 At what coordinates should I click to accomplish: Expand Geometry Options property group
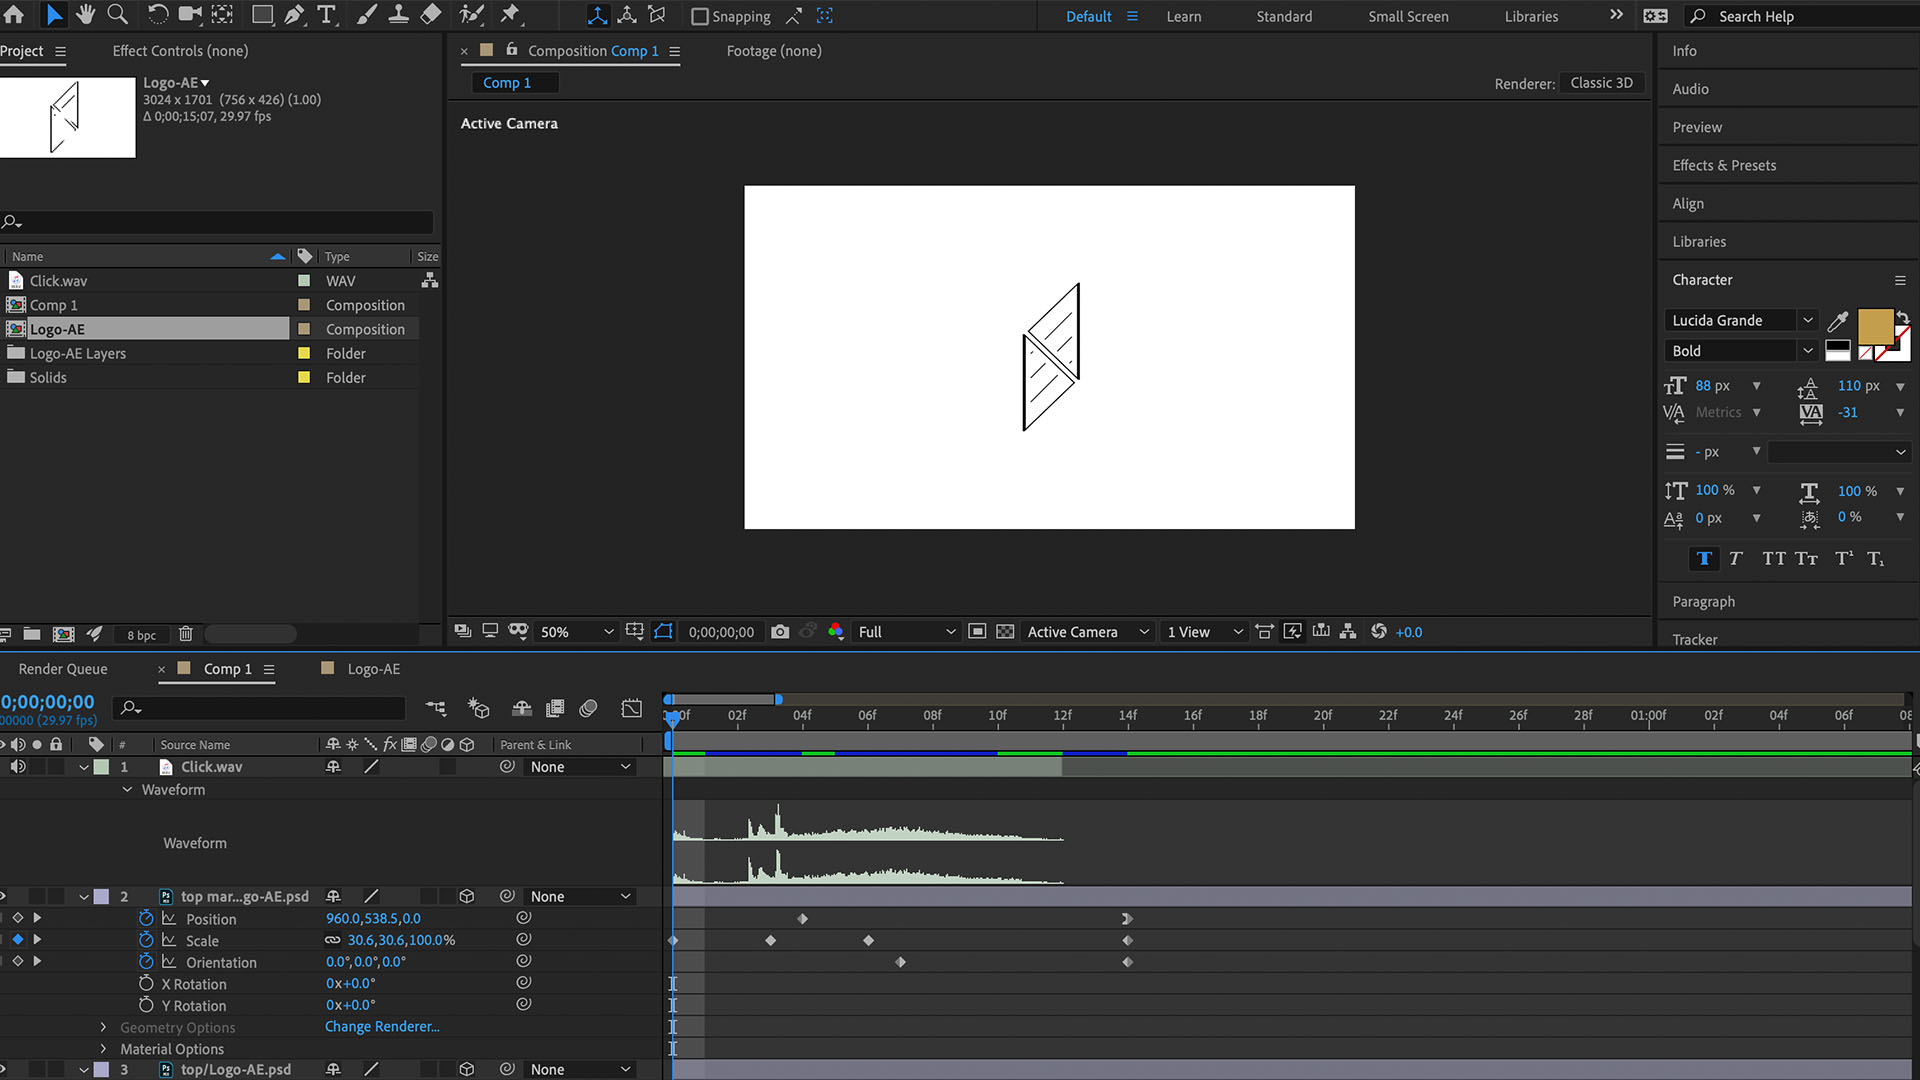coord(103,1027)
